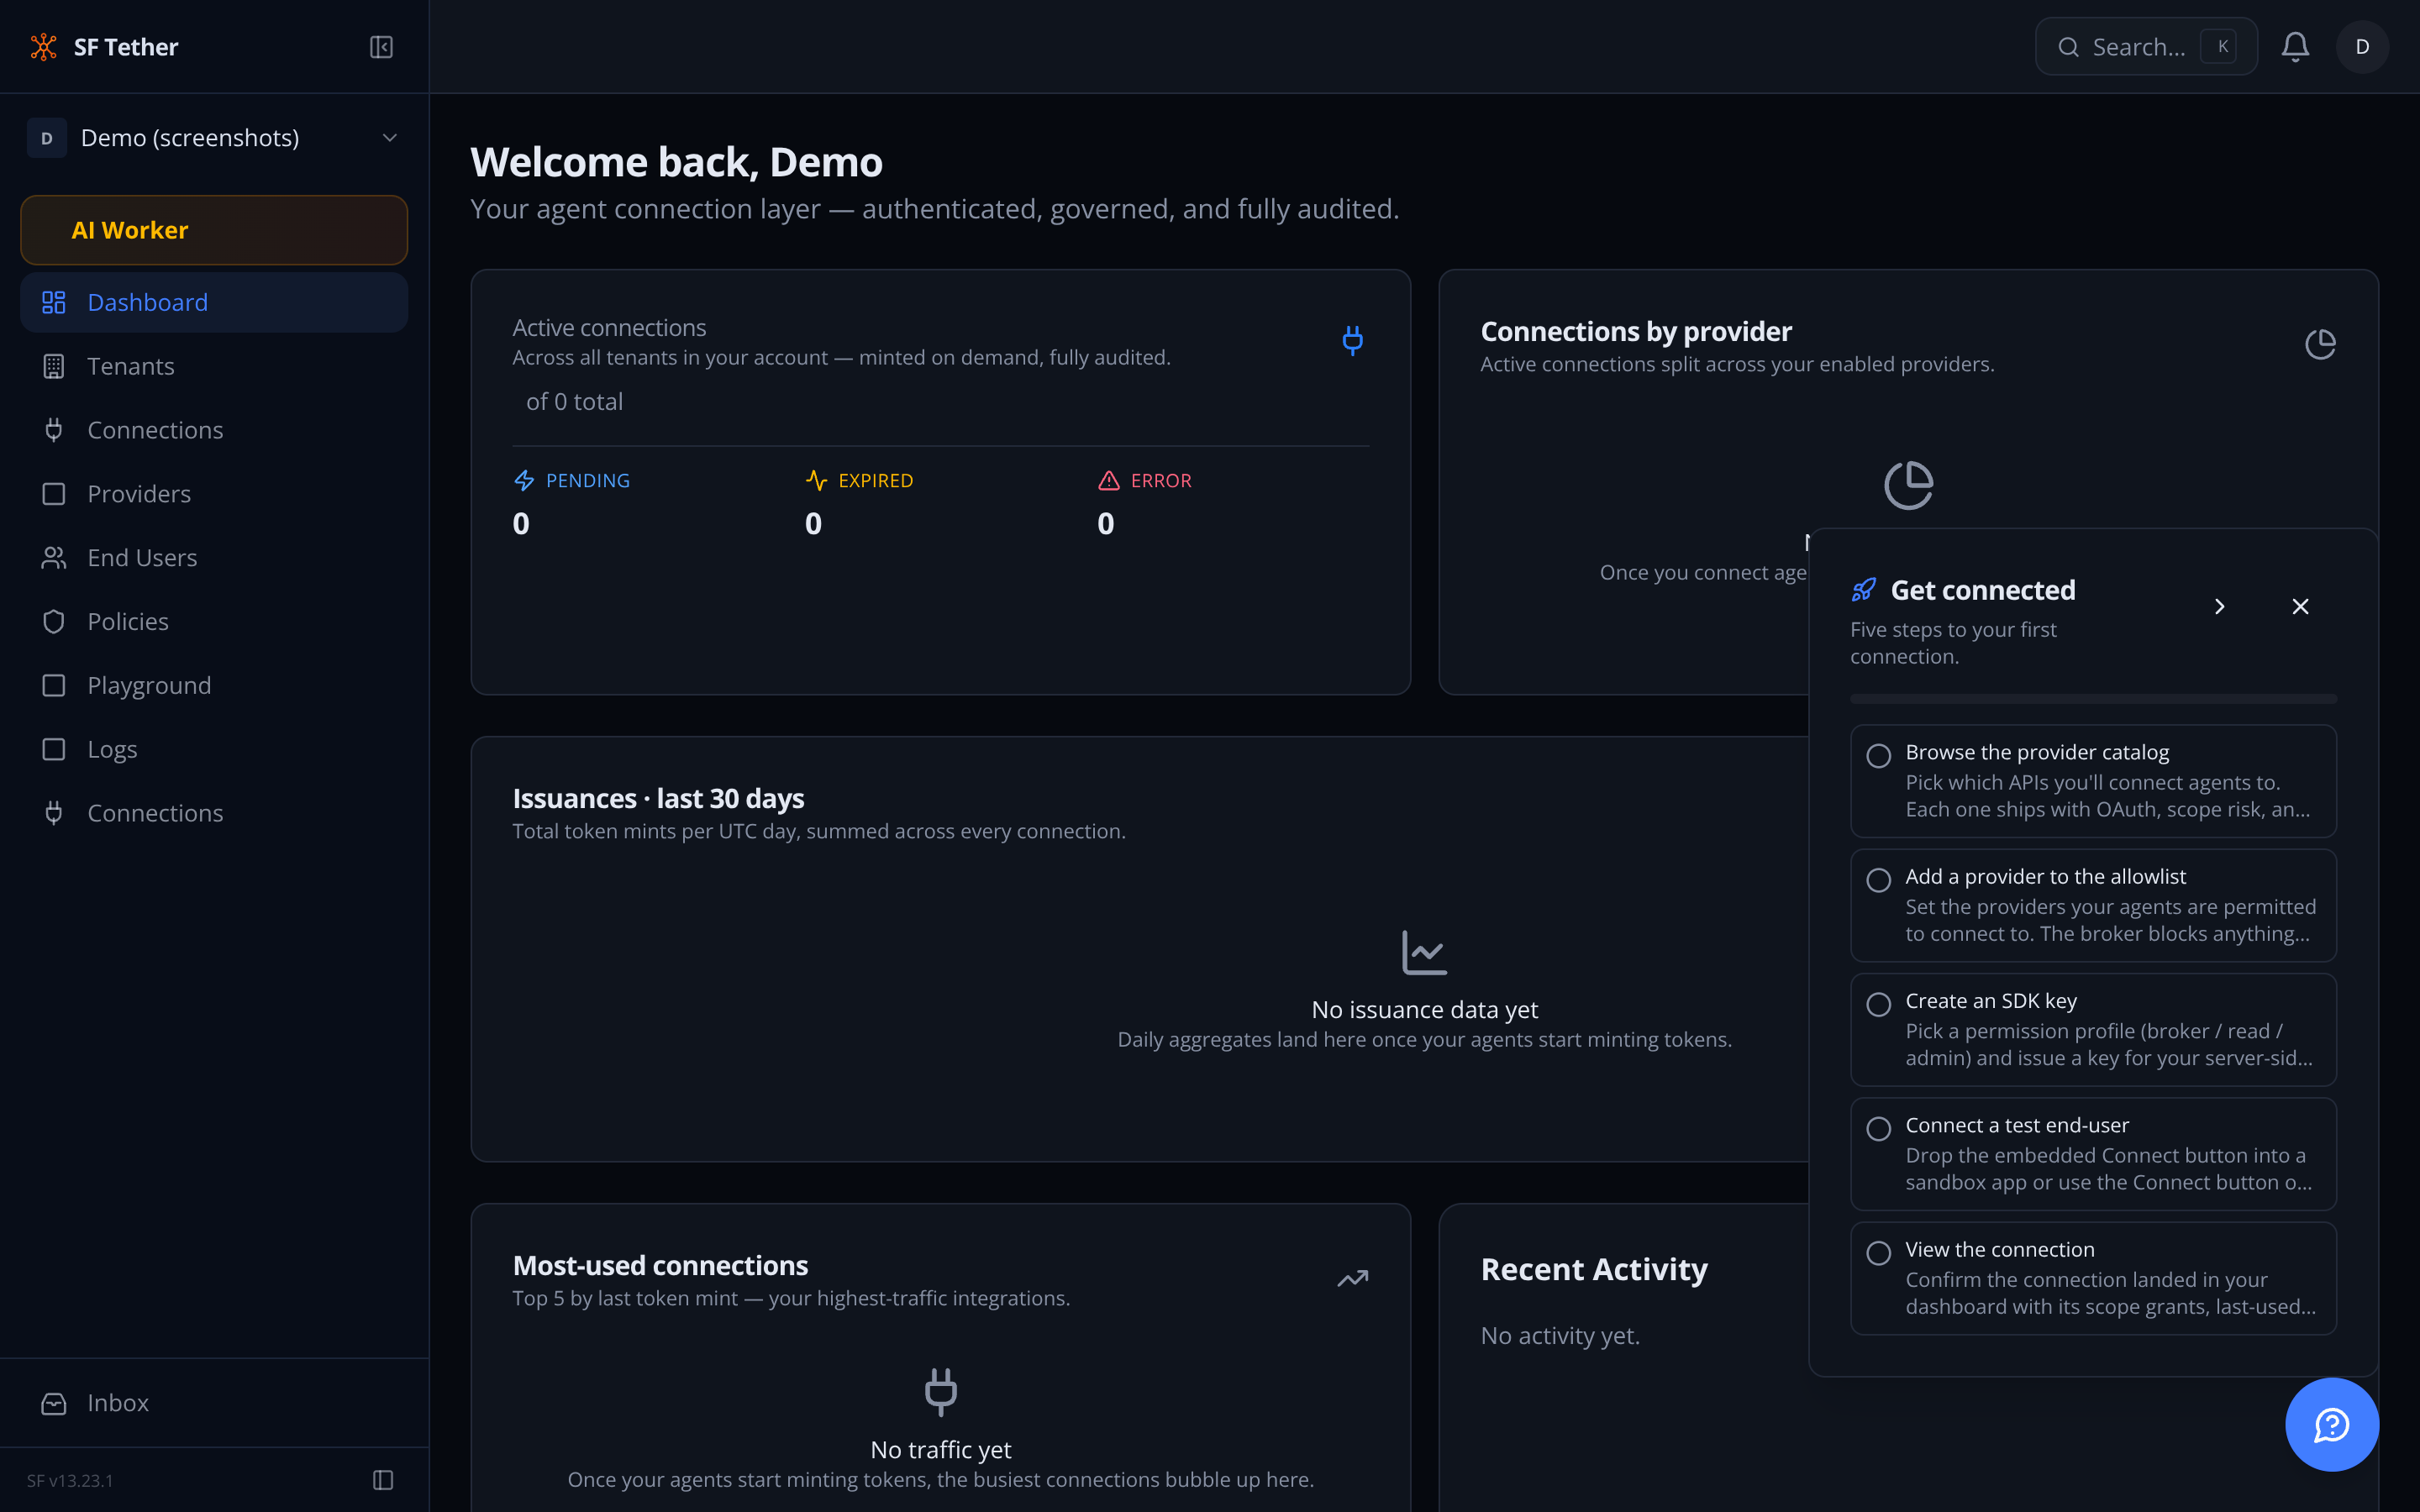Check off Connect a test end-user step

(1879, 1128)
